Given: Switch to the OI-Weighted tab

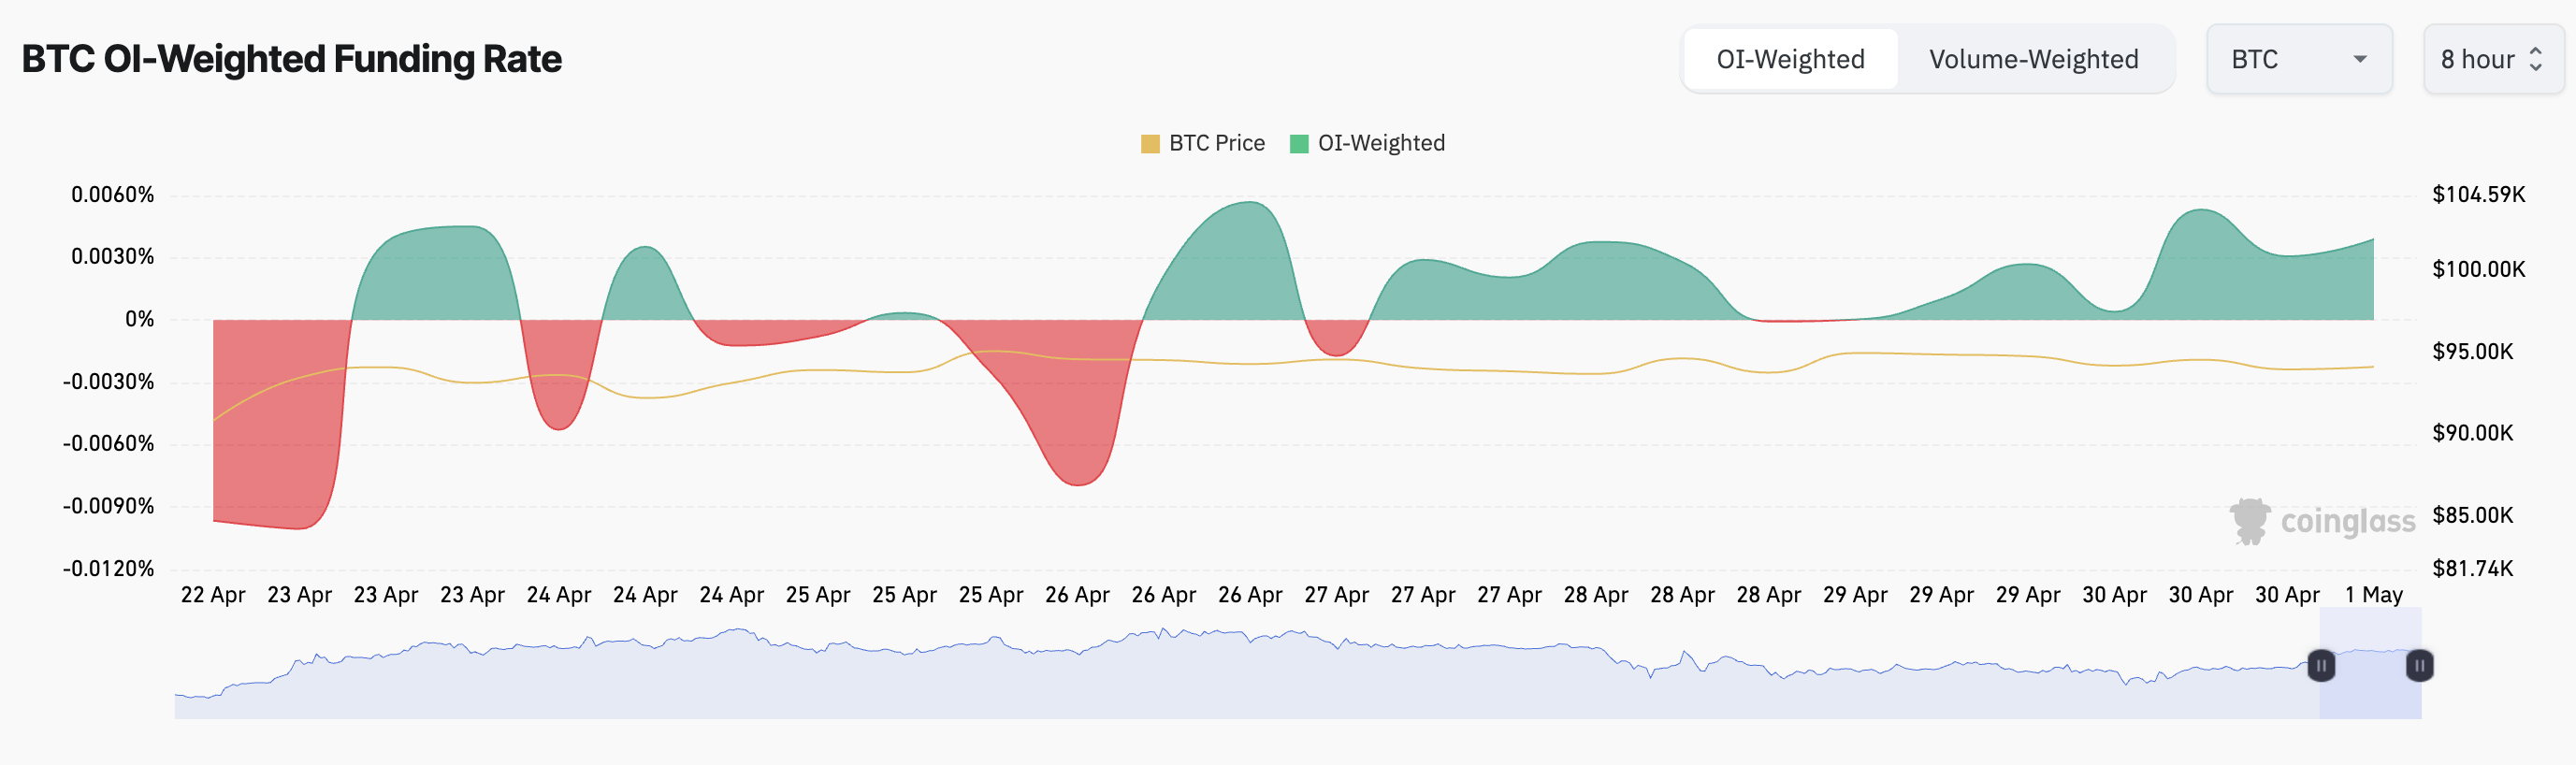Looking at the screenshot, I should (x=1791, y=59).
